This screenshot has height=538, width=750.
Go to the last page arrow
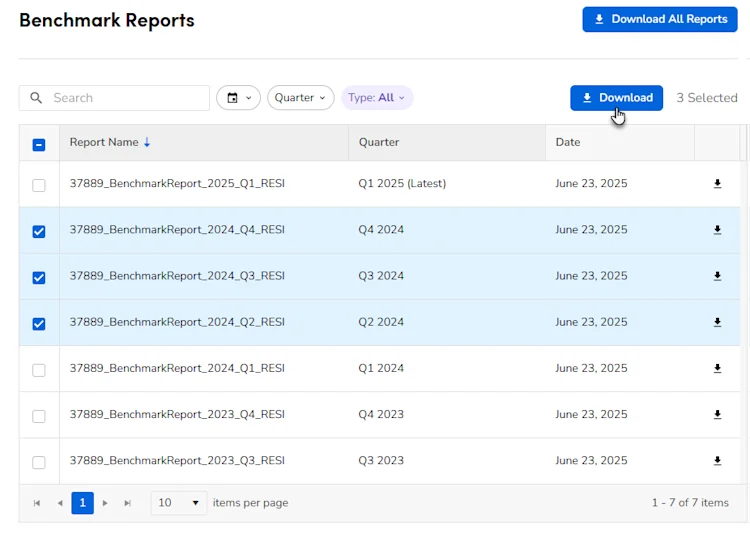pyautogui.click(x=127, y=503)
